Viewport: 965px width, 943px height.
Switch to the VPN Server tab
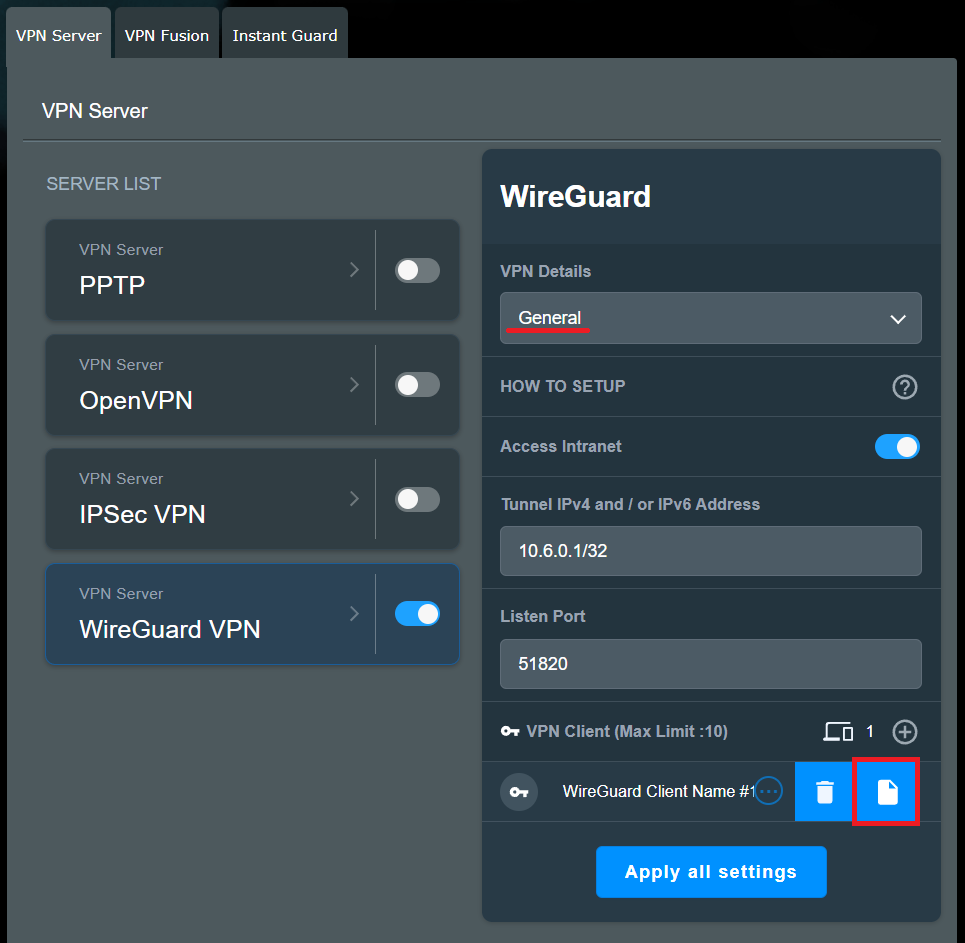58,35
